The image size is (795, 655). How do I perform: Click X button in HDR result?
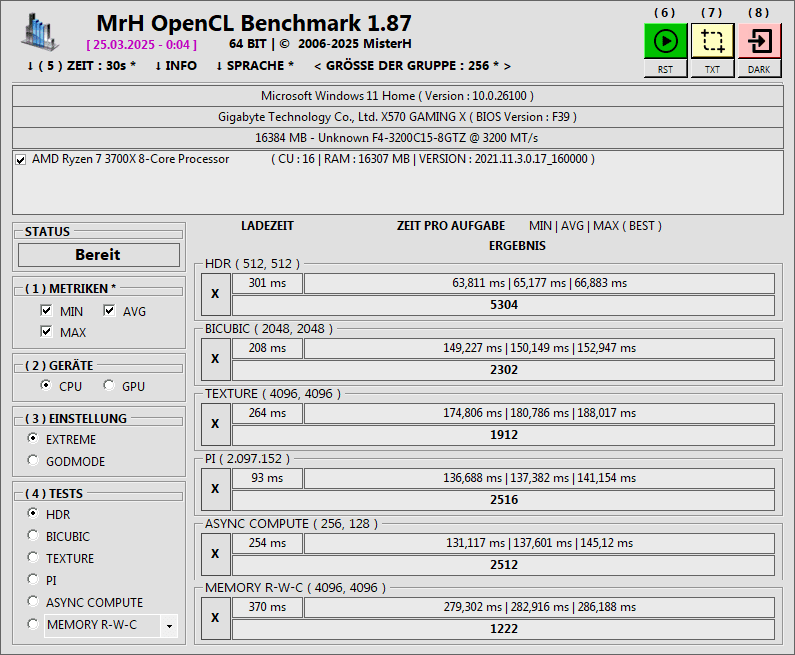click(215, 294)
